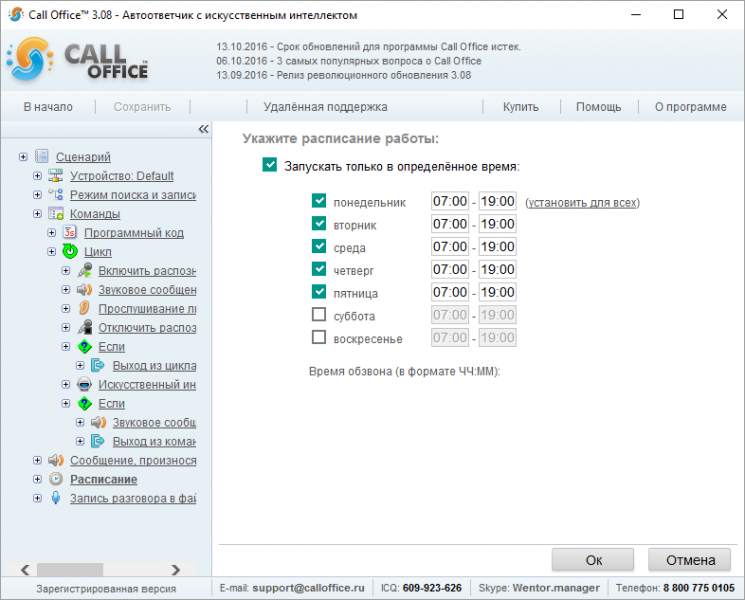Uncheck понедельник checkbox

(x=319, y=200)
